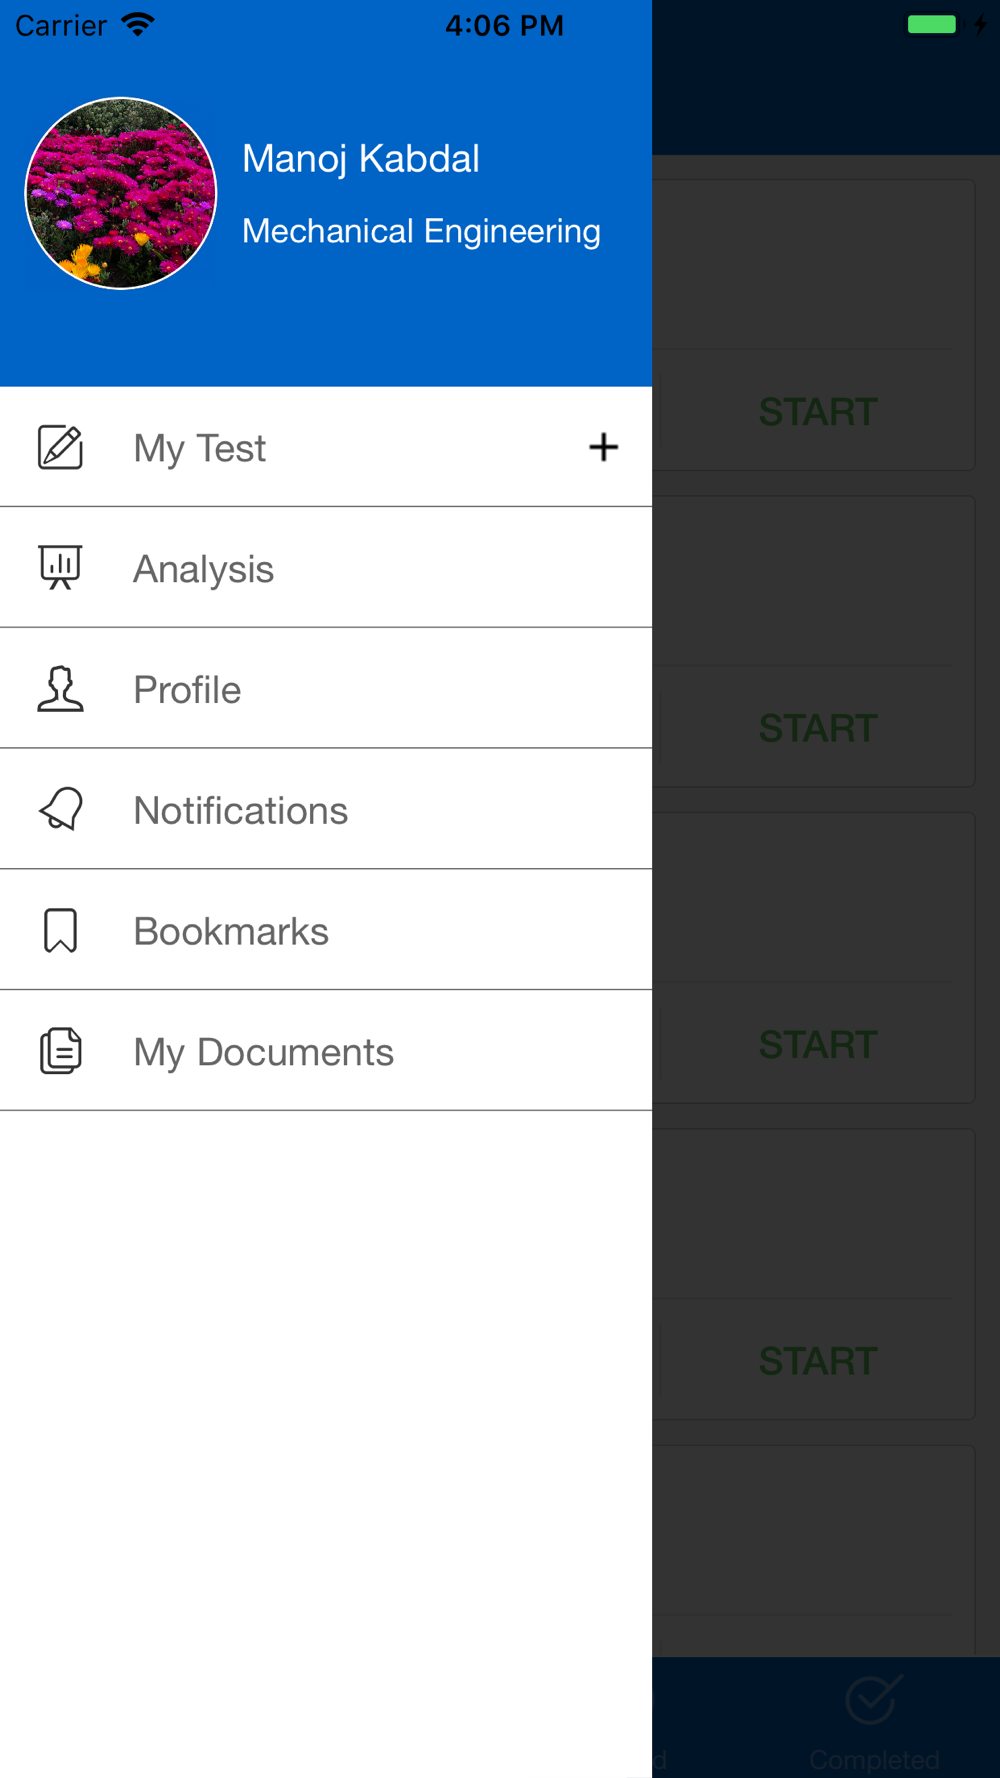Screen dimensions: 1000x1778
Task: Tap the Bookmarks ribbon icon
Action: [60, 930]
